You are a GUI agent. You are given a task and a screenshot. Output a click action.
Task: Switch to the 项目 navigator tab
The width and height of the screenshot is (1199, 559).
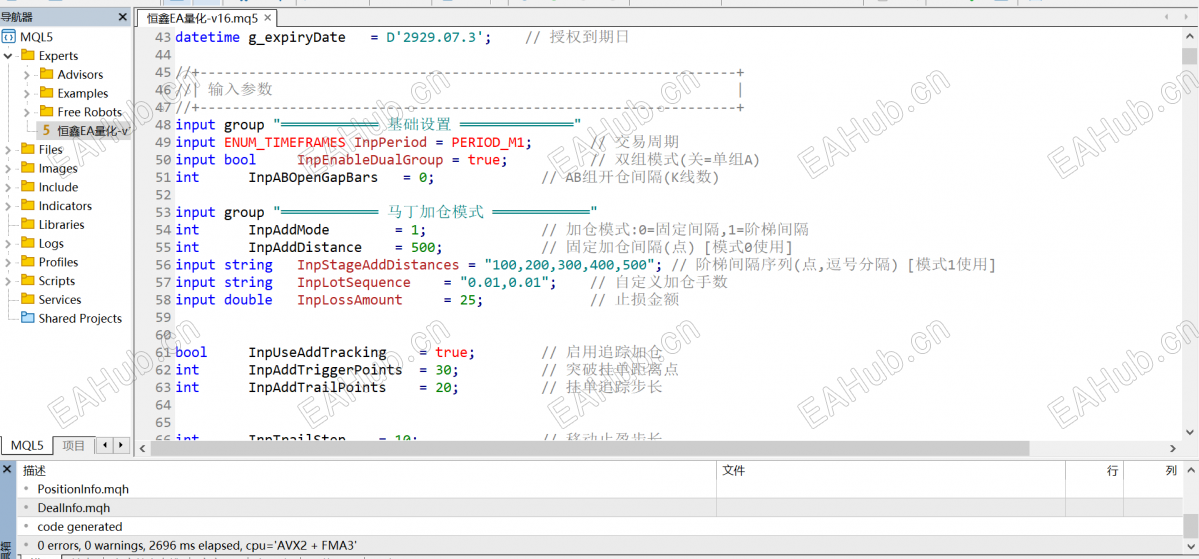pos(74,445)
